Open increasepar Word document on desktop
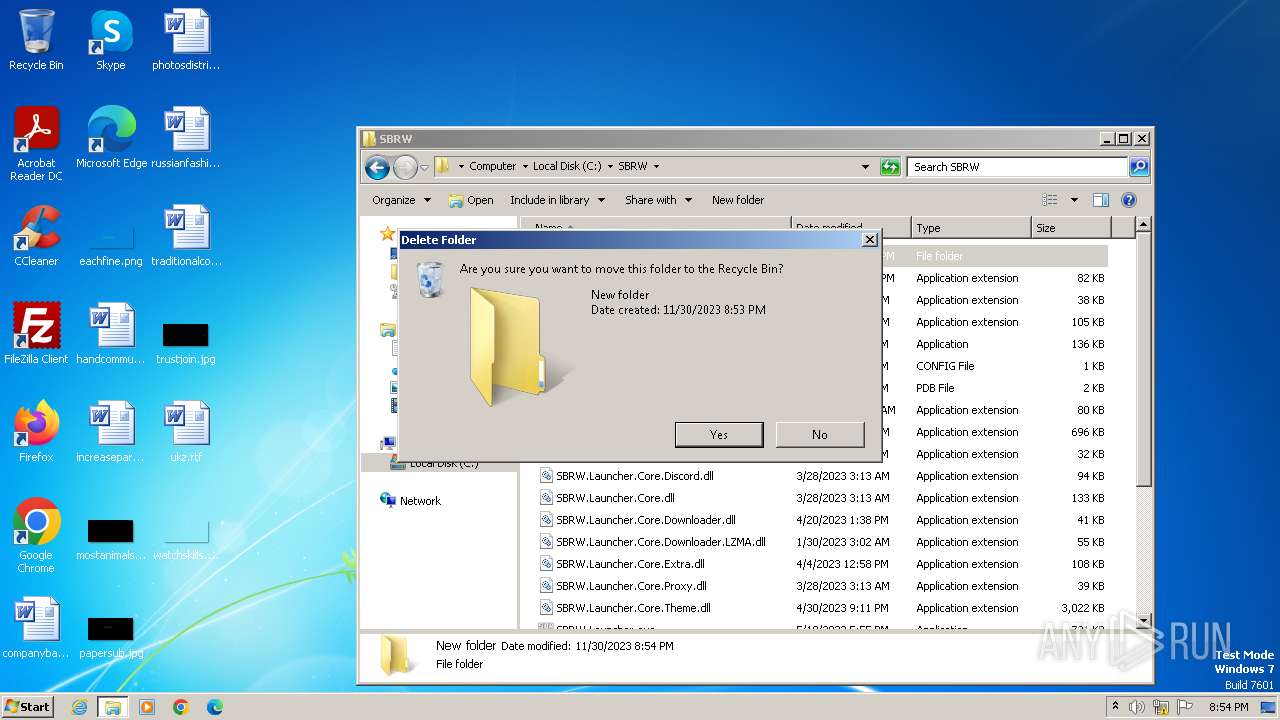Screen dimensions: 1280x720 pos(111,433)
